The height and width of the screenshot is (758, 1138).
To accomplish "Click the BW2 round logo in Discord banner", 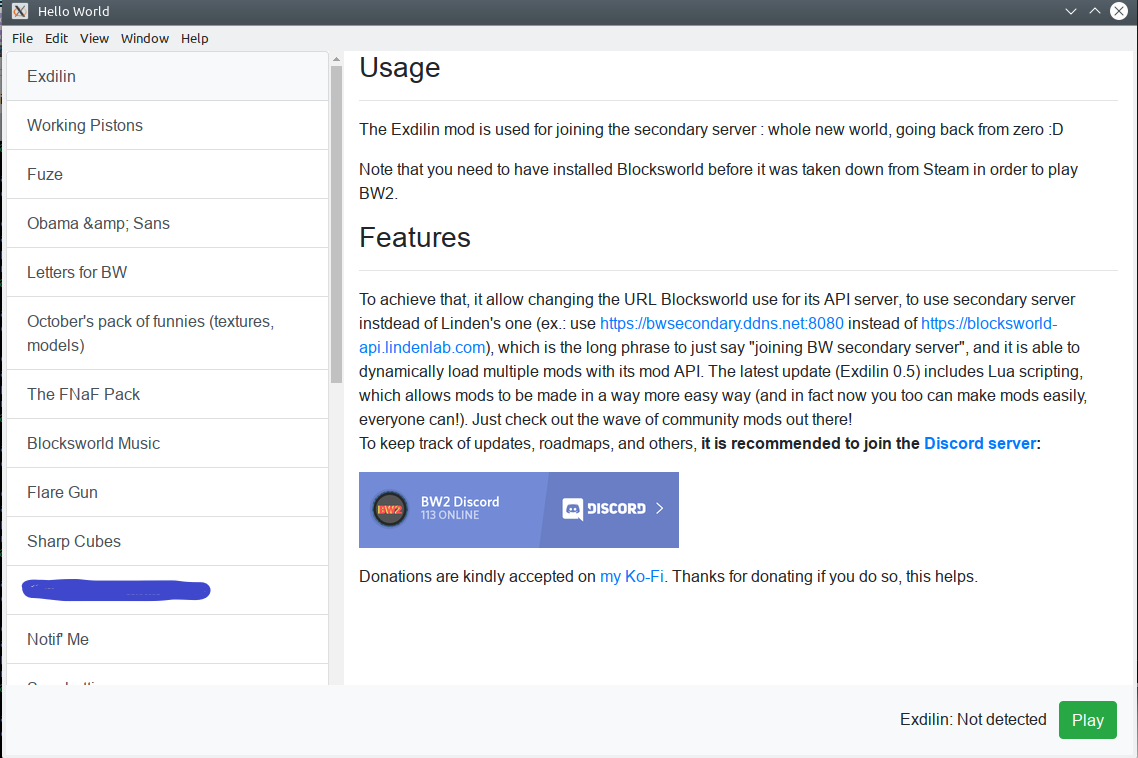I will tap(390, 509).
